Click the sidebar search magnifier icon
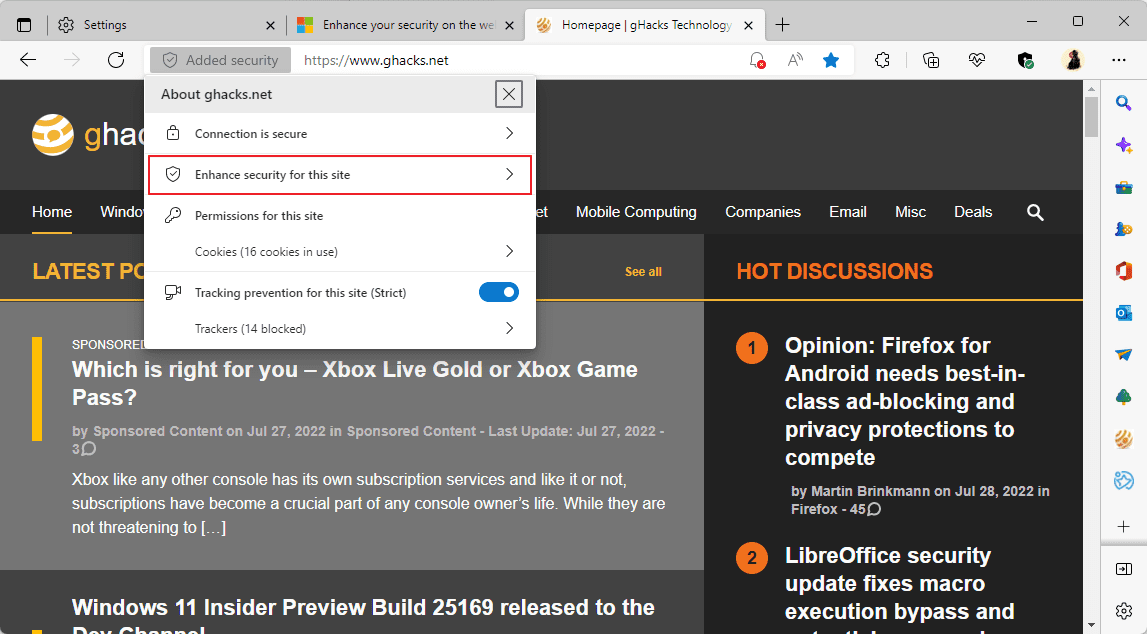The width and height of the screenshot is (1147, 634). [1124, 103]
